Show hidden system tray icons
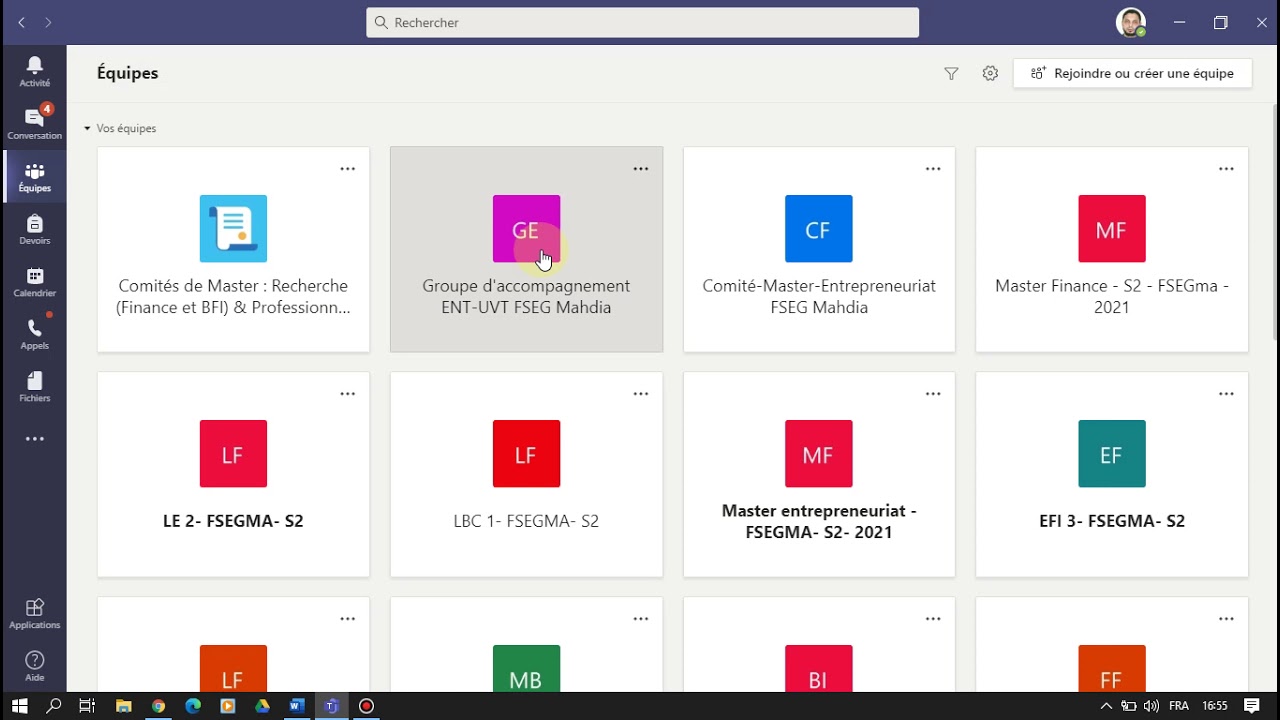Image resolution: width=1280 pixels, height=720 pixels. [x=1106, y=706]
